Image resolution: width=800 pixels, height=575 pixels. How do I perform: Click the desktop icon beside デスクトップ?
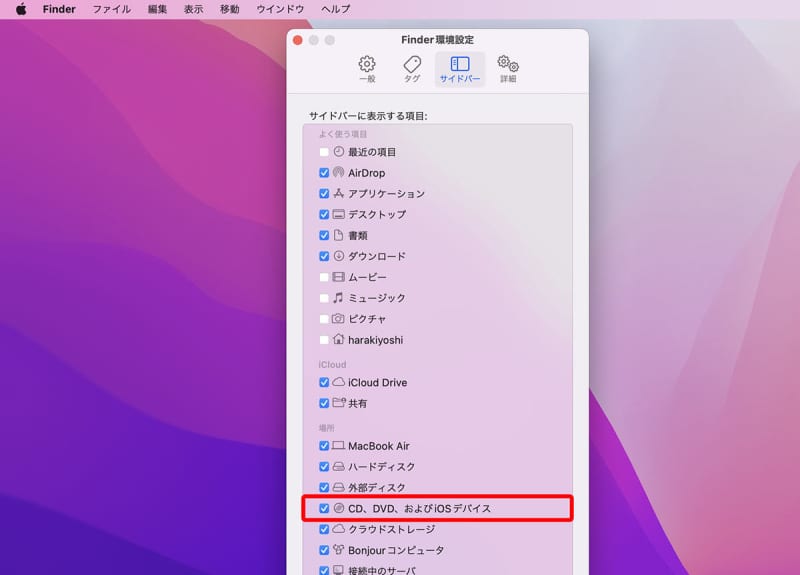pos(338,214)
